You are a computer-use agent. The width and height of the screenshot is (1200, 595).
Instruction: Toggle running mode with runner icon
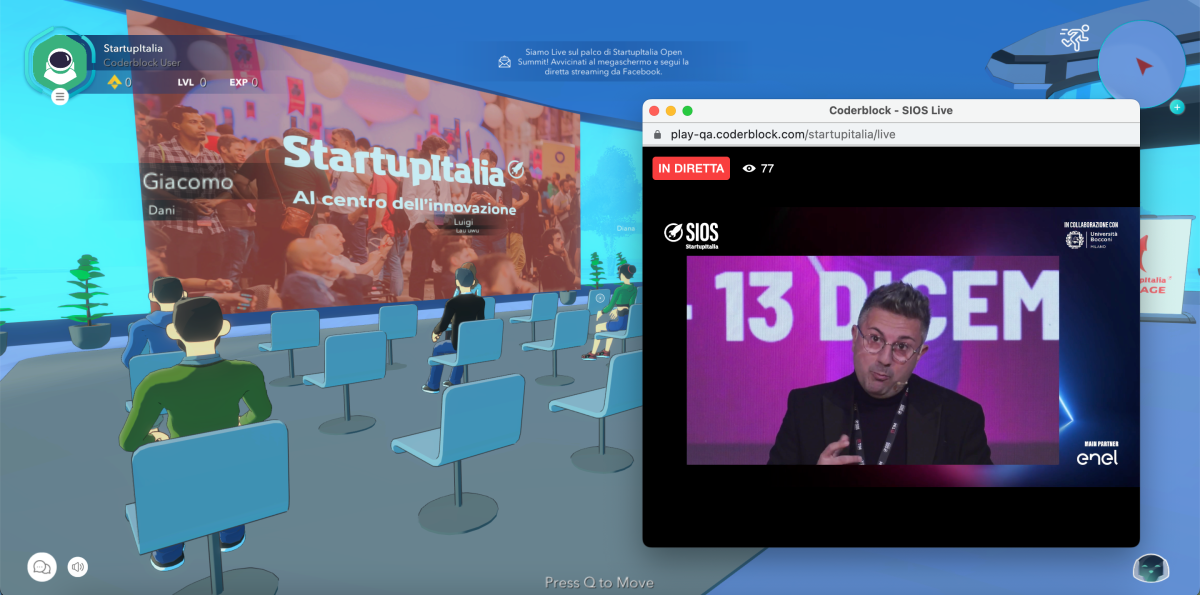coord(1073,39)
